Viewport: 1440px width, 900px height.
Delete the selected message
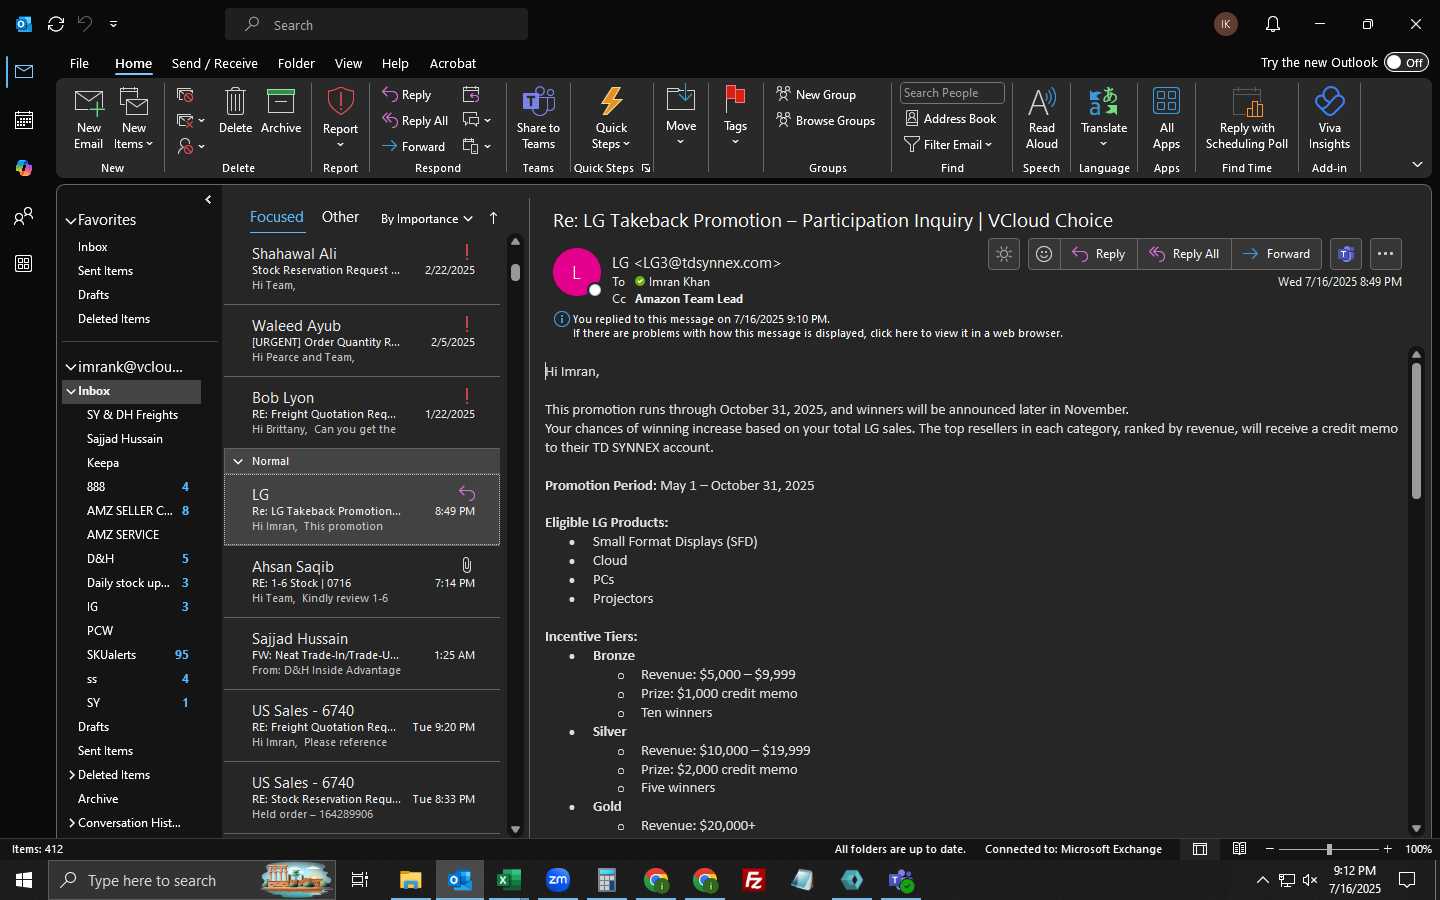(x=235, y=111)
